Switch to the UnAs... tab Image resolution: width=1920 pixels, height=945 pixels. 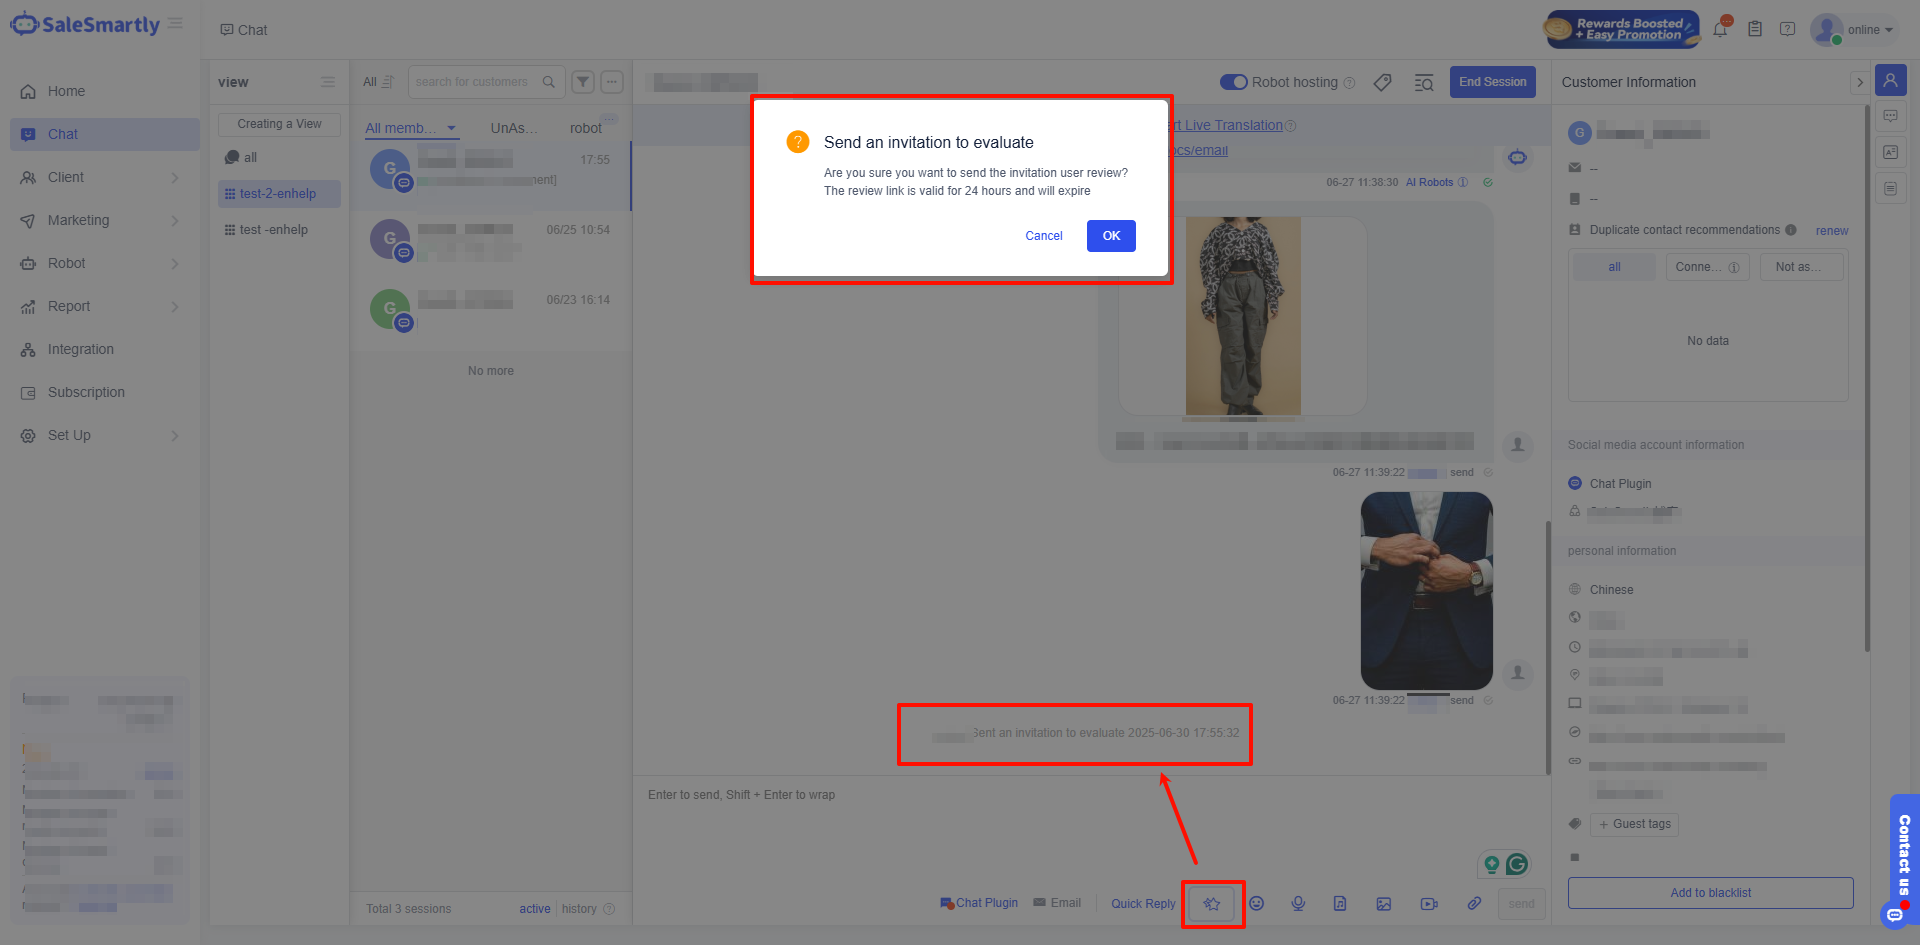click(x=514, y=128)
